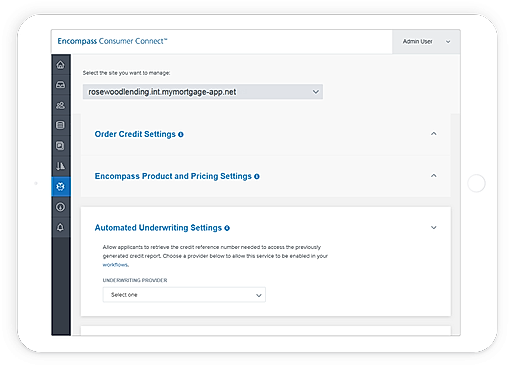This screenshot has height=368, width=509.
Task: Select the highlighted settings gear sidebar icon
Action: tap(61, 187)
